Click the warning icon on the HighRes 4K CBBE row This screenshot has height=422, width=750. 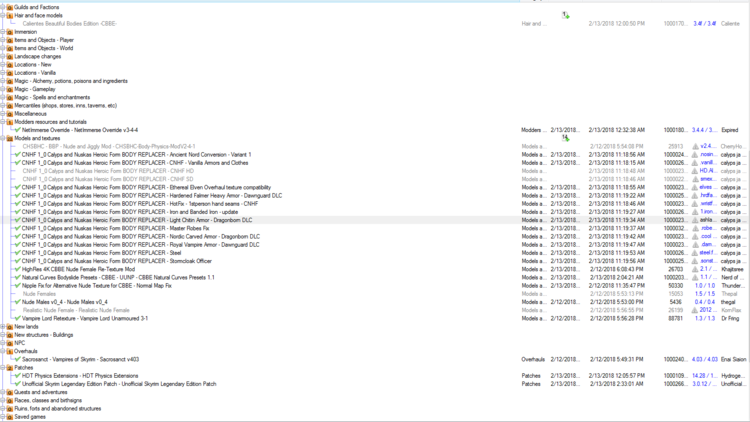[695, 269]
